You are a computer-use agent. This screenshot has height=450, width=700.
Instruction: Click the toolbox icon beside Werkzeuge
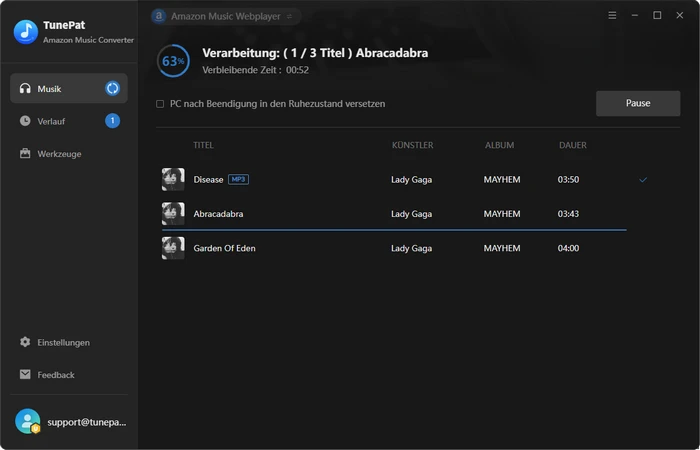coord(25,154)
